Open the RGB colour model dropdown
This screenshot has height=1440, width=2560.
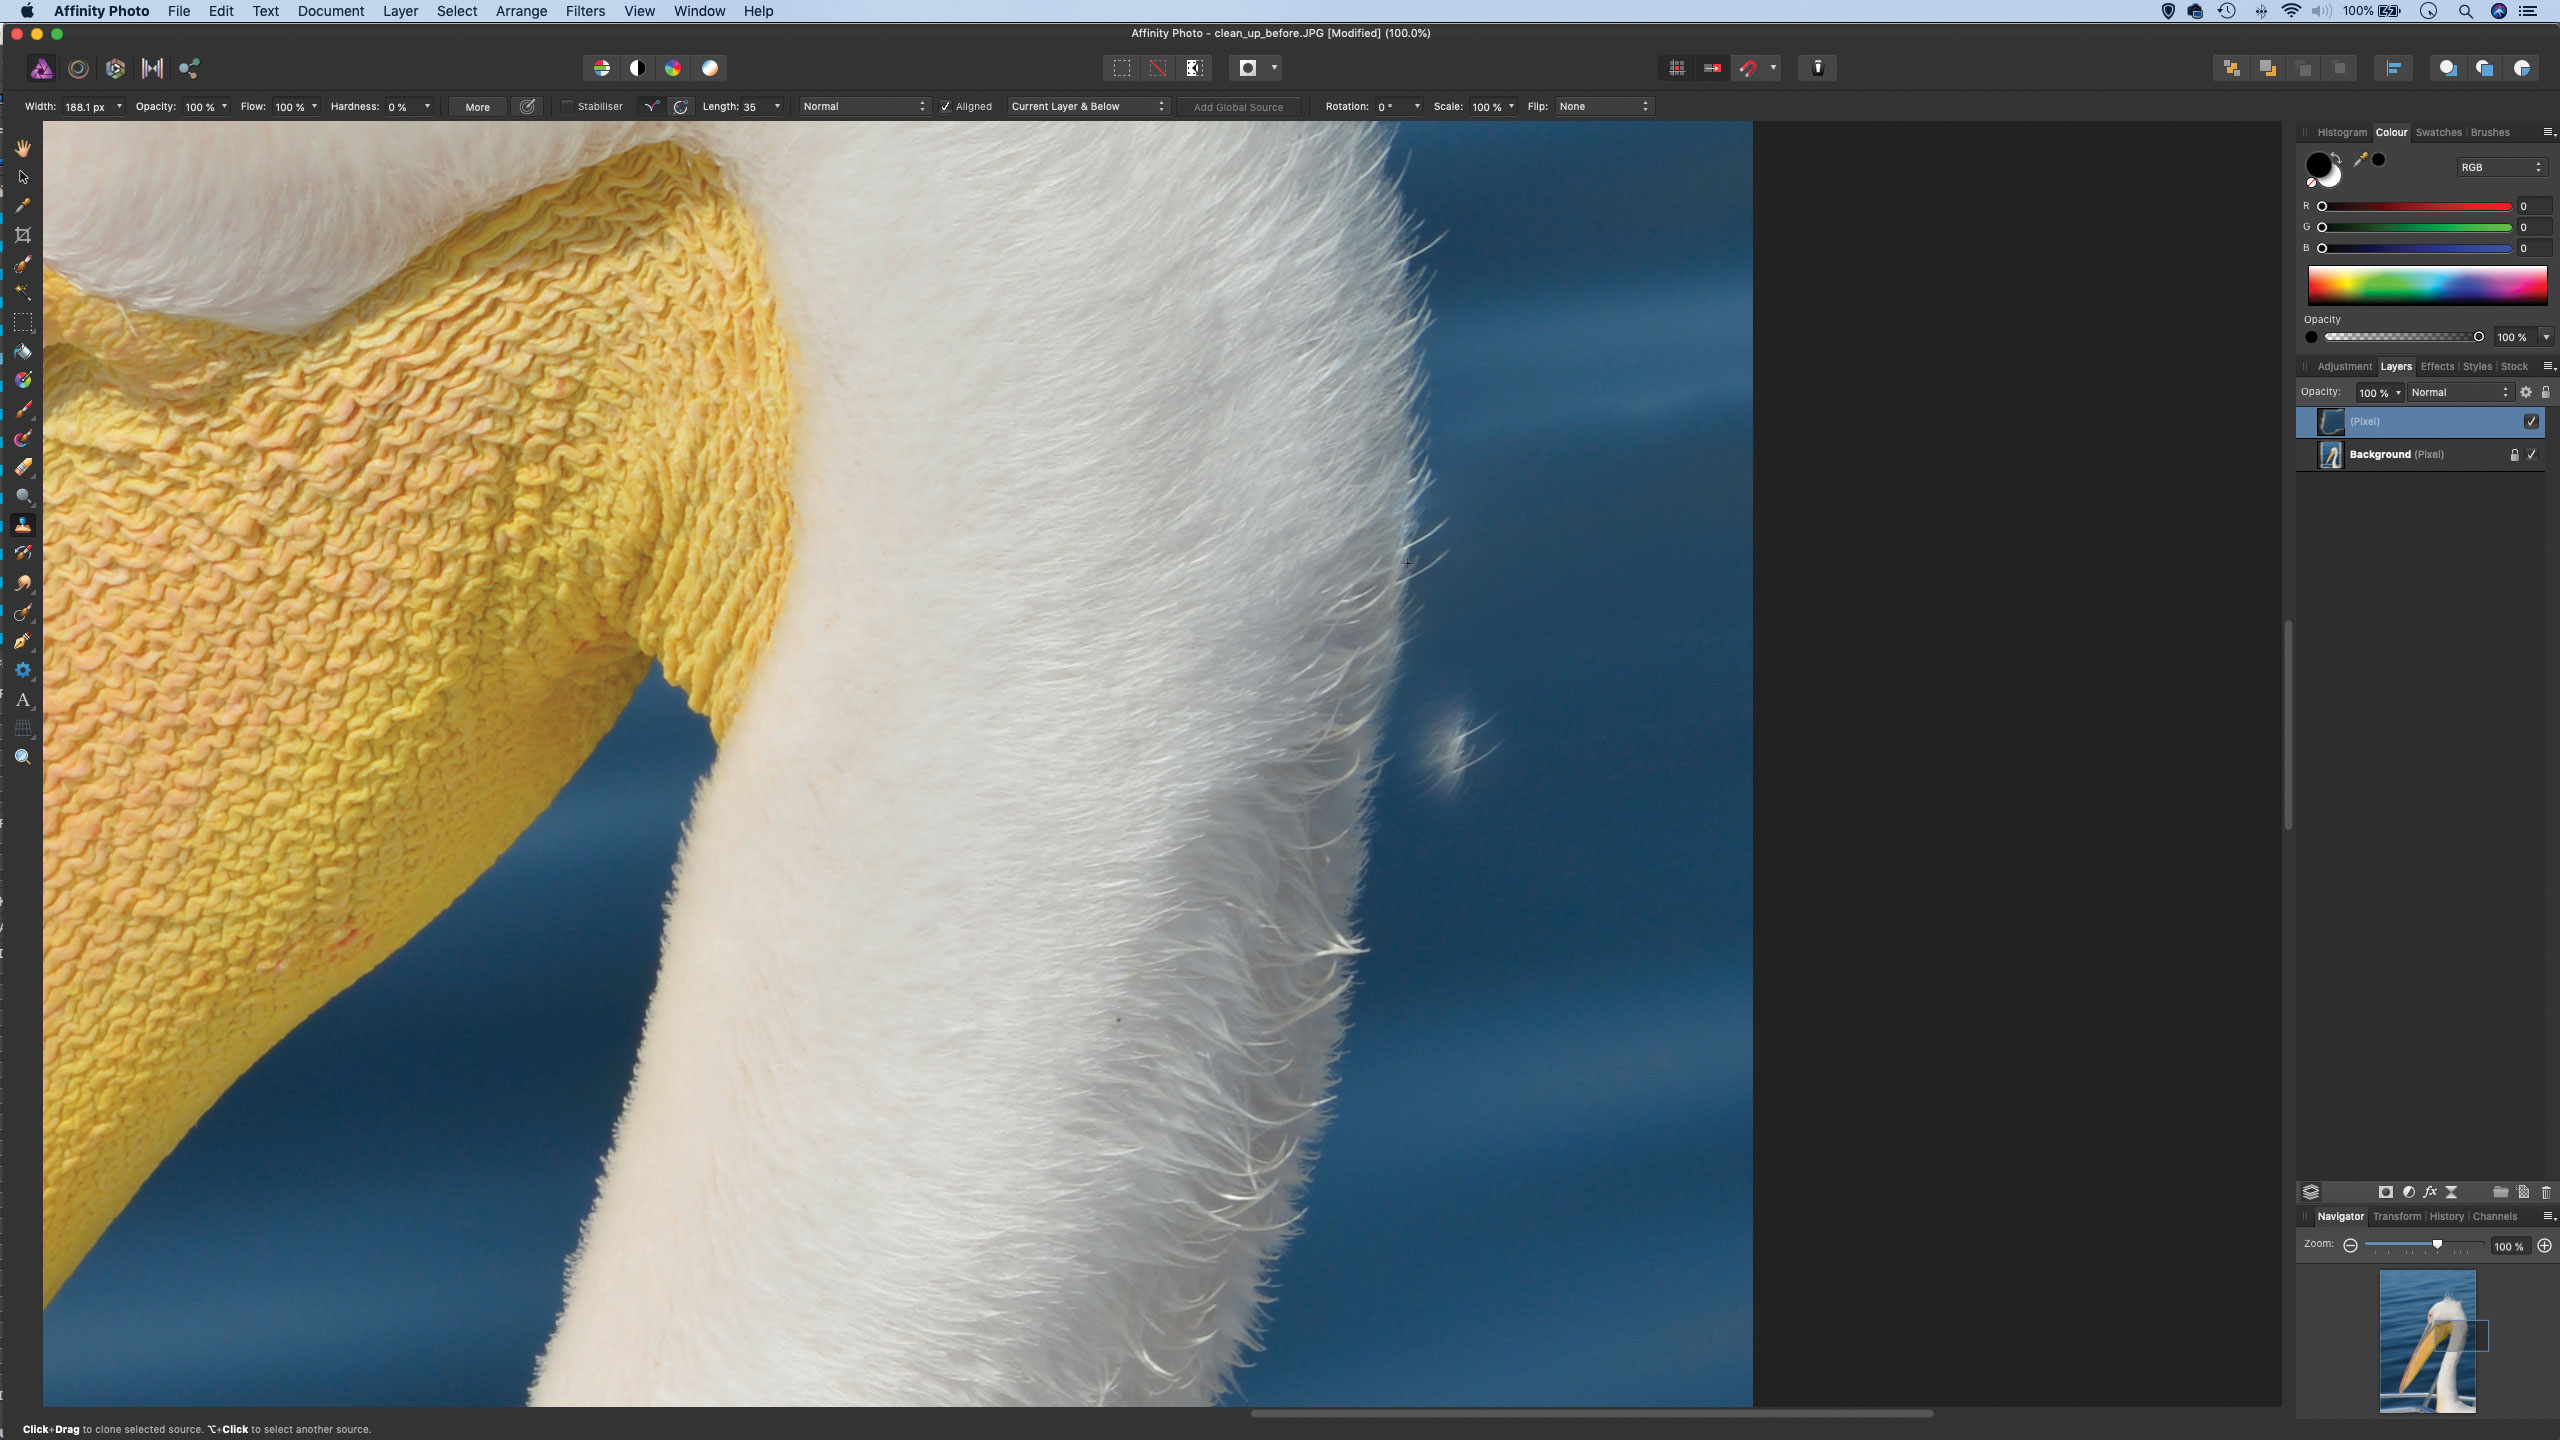[2502, 167]
